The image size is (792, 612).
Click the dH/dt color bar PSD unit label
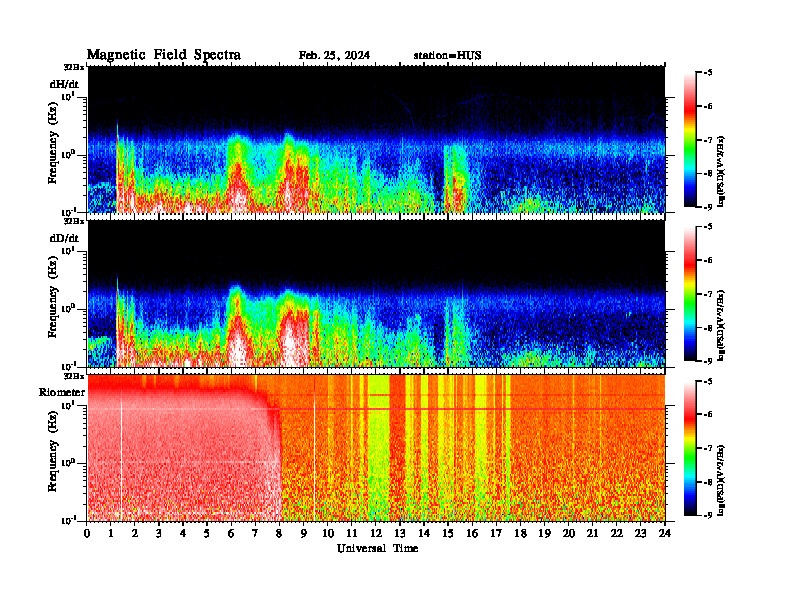click(721, 171)
